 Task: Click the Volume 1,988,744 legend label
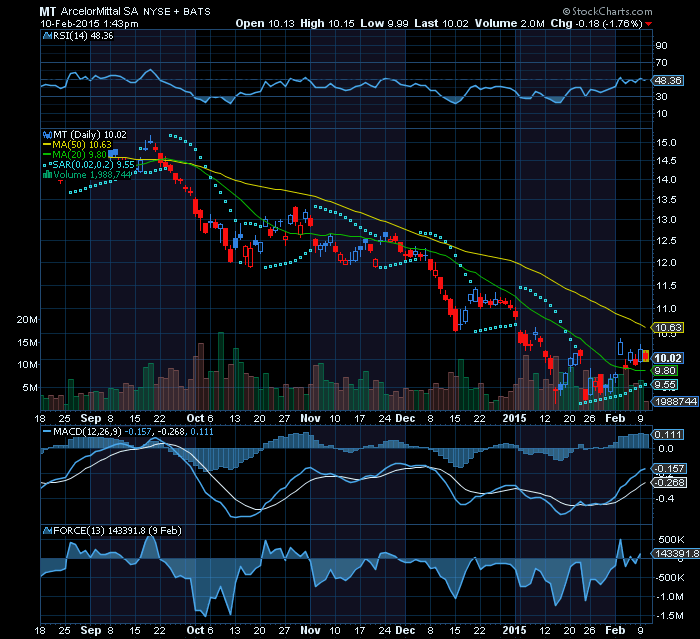point(92,175)
